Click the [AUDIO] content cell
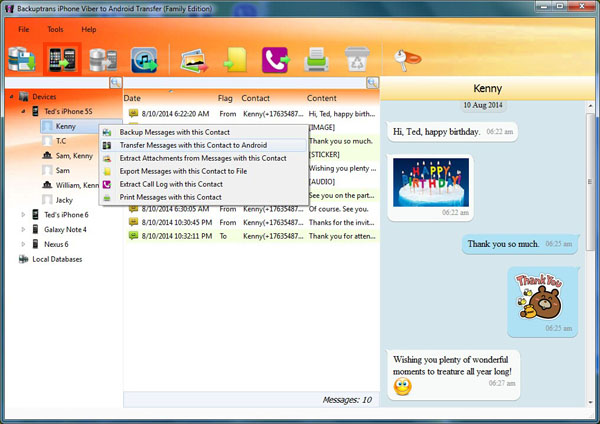 tap(322, 182)
